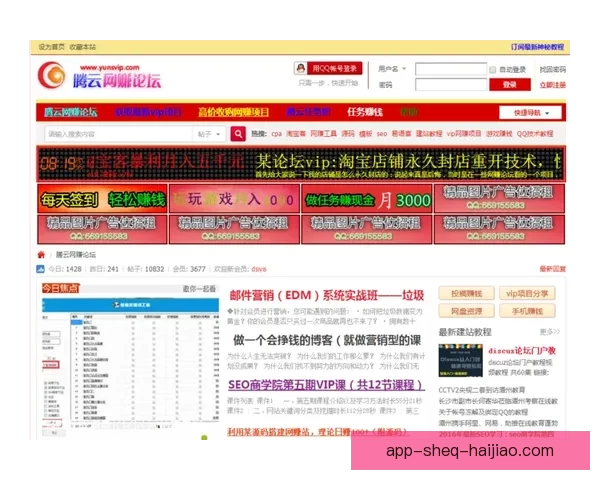Viewport: 600px width, 480px height.
Task: Click the search content input box
Action: tap(119, 134)
